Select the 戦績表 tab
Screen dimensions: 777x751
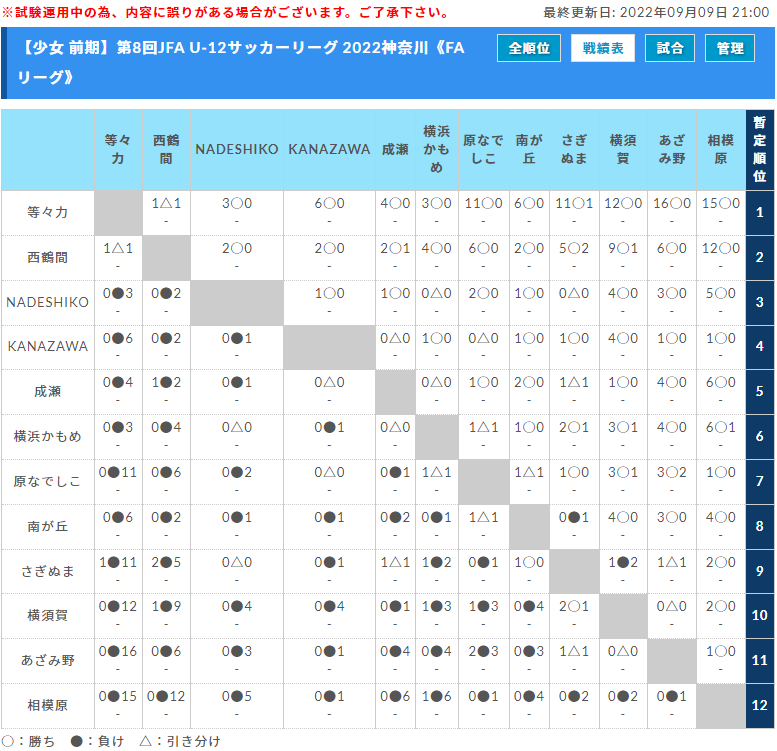(x=603, y=48)
